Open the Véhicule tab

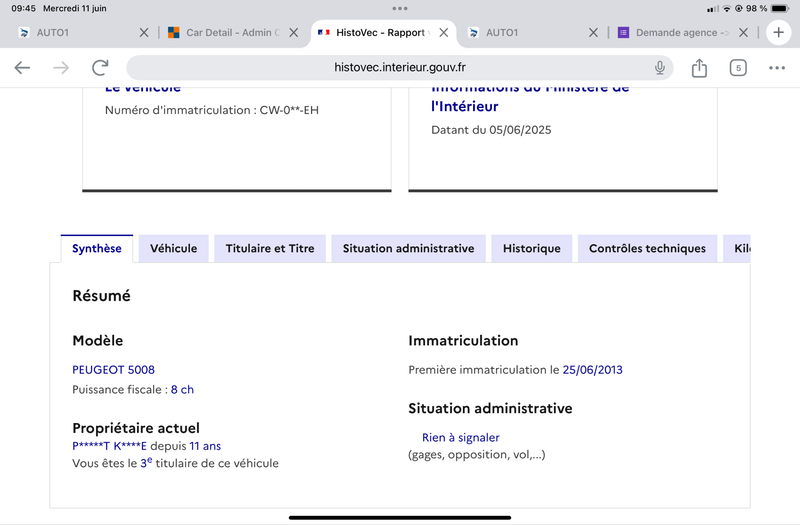tap(173, 248)
